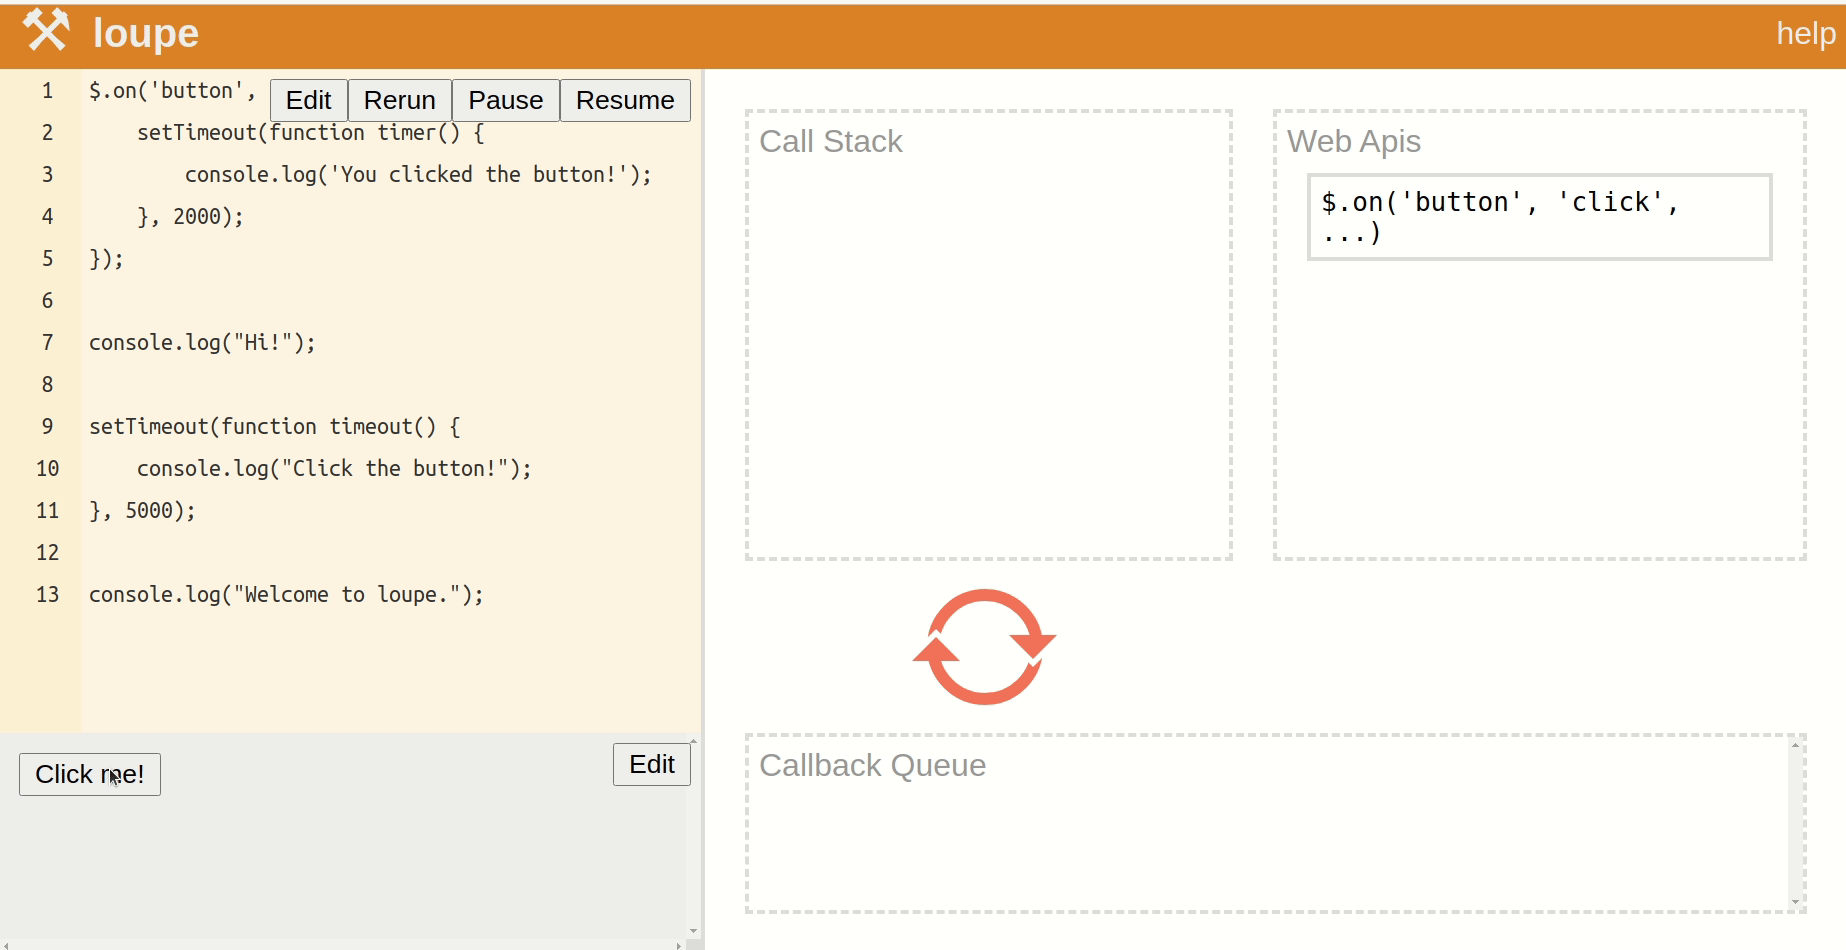Click code line setTimeout(function timer() {
1846x950 pixels.
(311, 132)
